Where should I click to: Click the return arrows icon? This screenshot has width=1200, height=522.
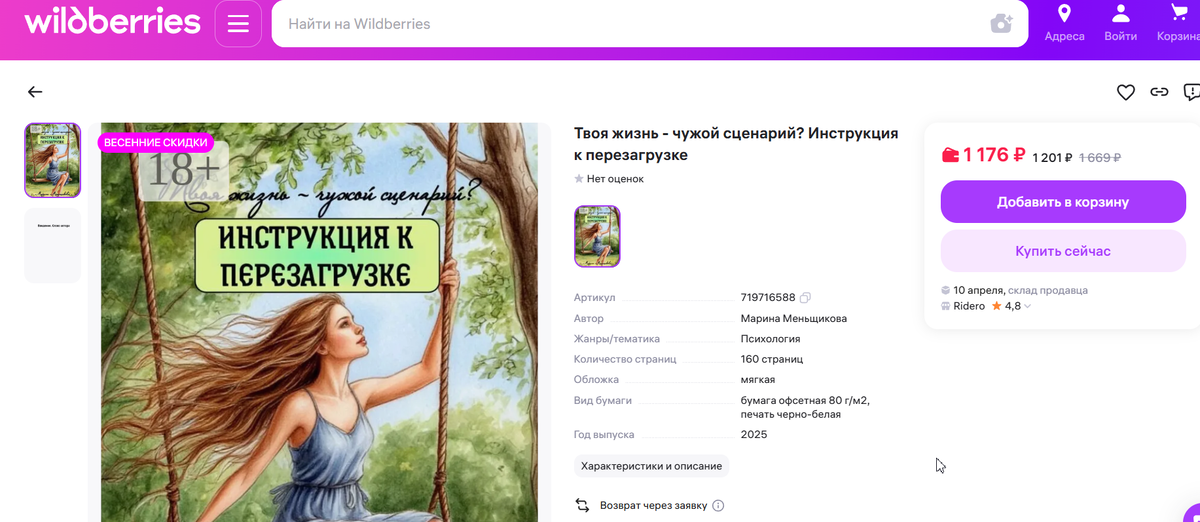[x=582, y=506]
